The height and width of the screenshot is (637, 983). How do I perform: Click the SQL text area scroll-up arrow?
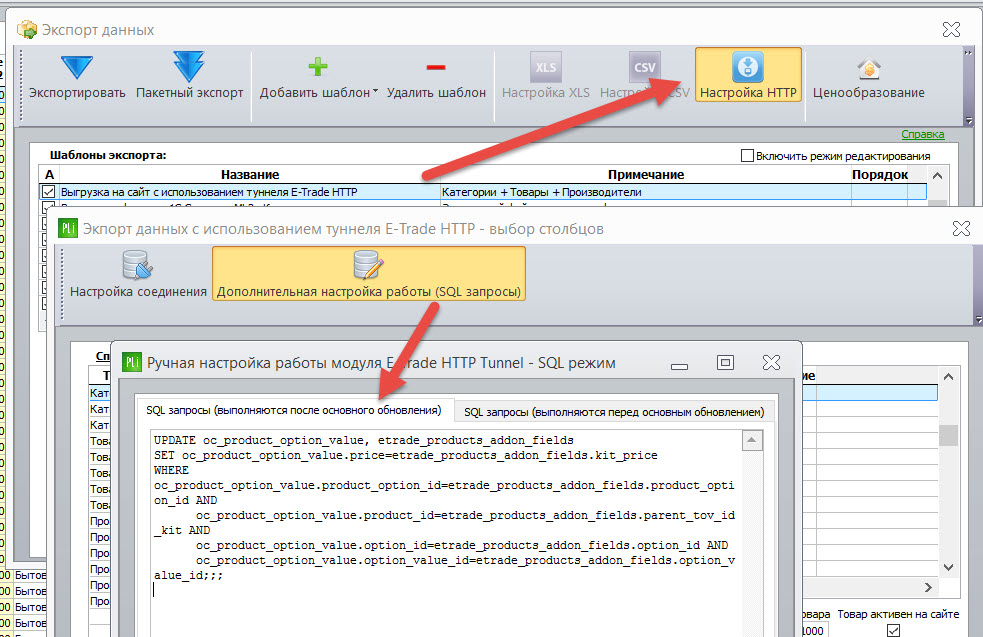tap(752, 440)
